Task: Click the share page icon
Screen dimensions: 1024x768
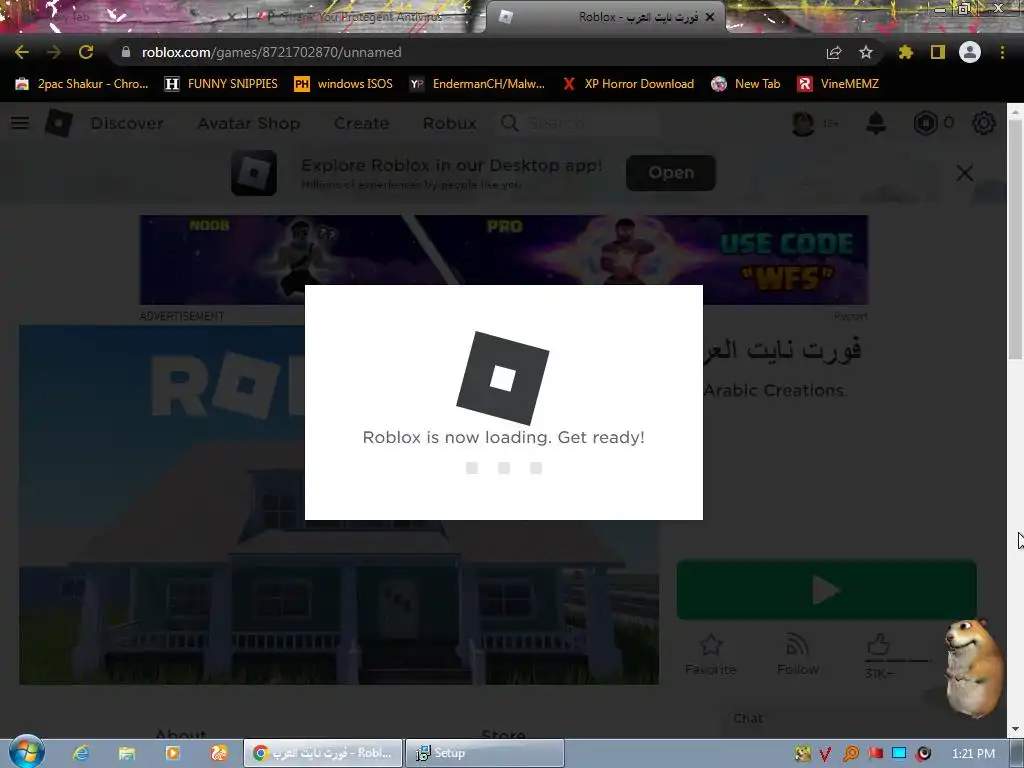Action: [834, 52]
